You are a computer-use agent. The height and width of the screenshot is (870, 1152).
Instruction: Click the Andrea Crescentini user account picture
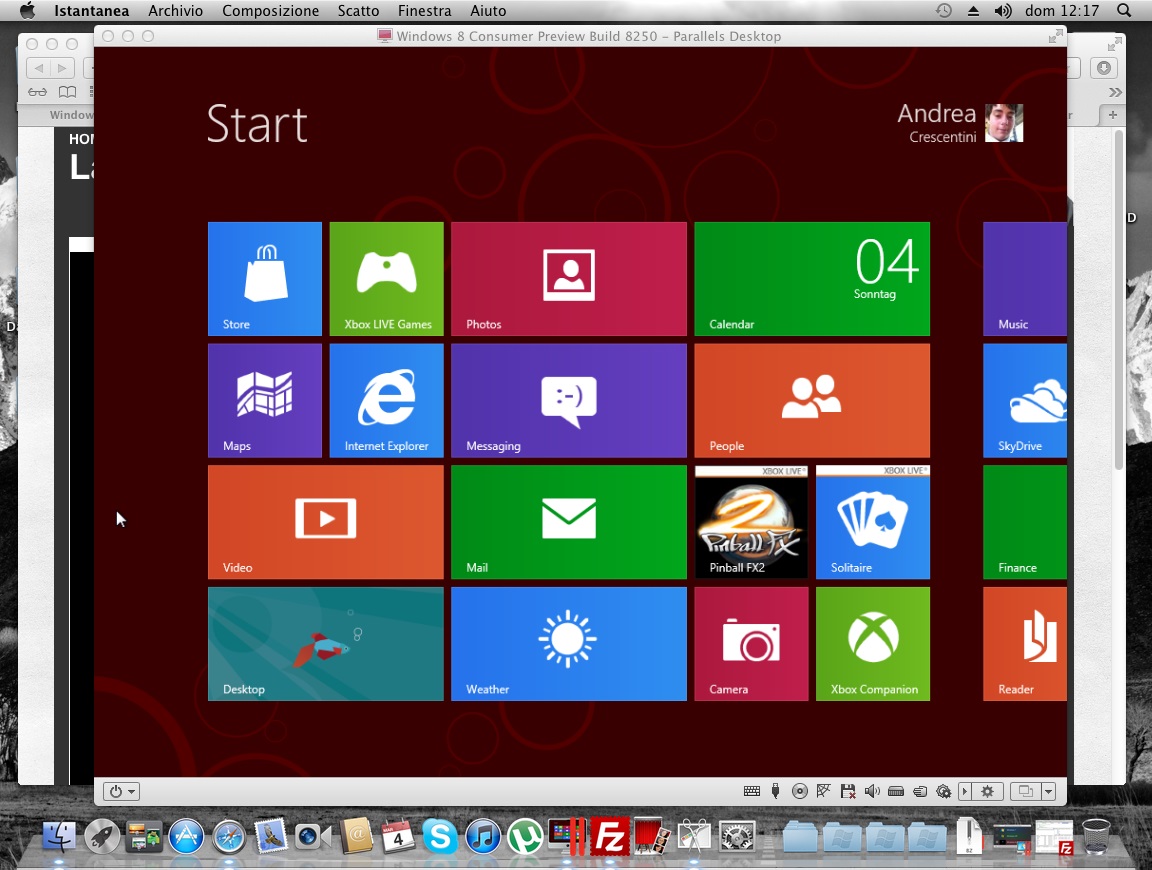[1004, 123]
